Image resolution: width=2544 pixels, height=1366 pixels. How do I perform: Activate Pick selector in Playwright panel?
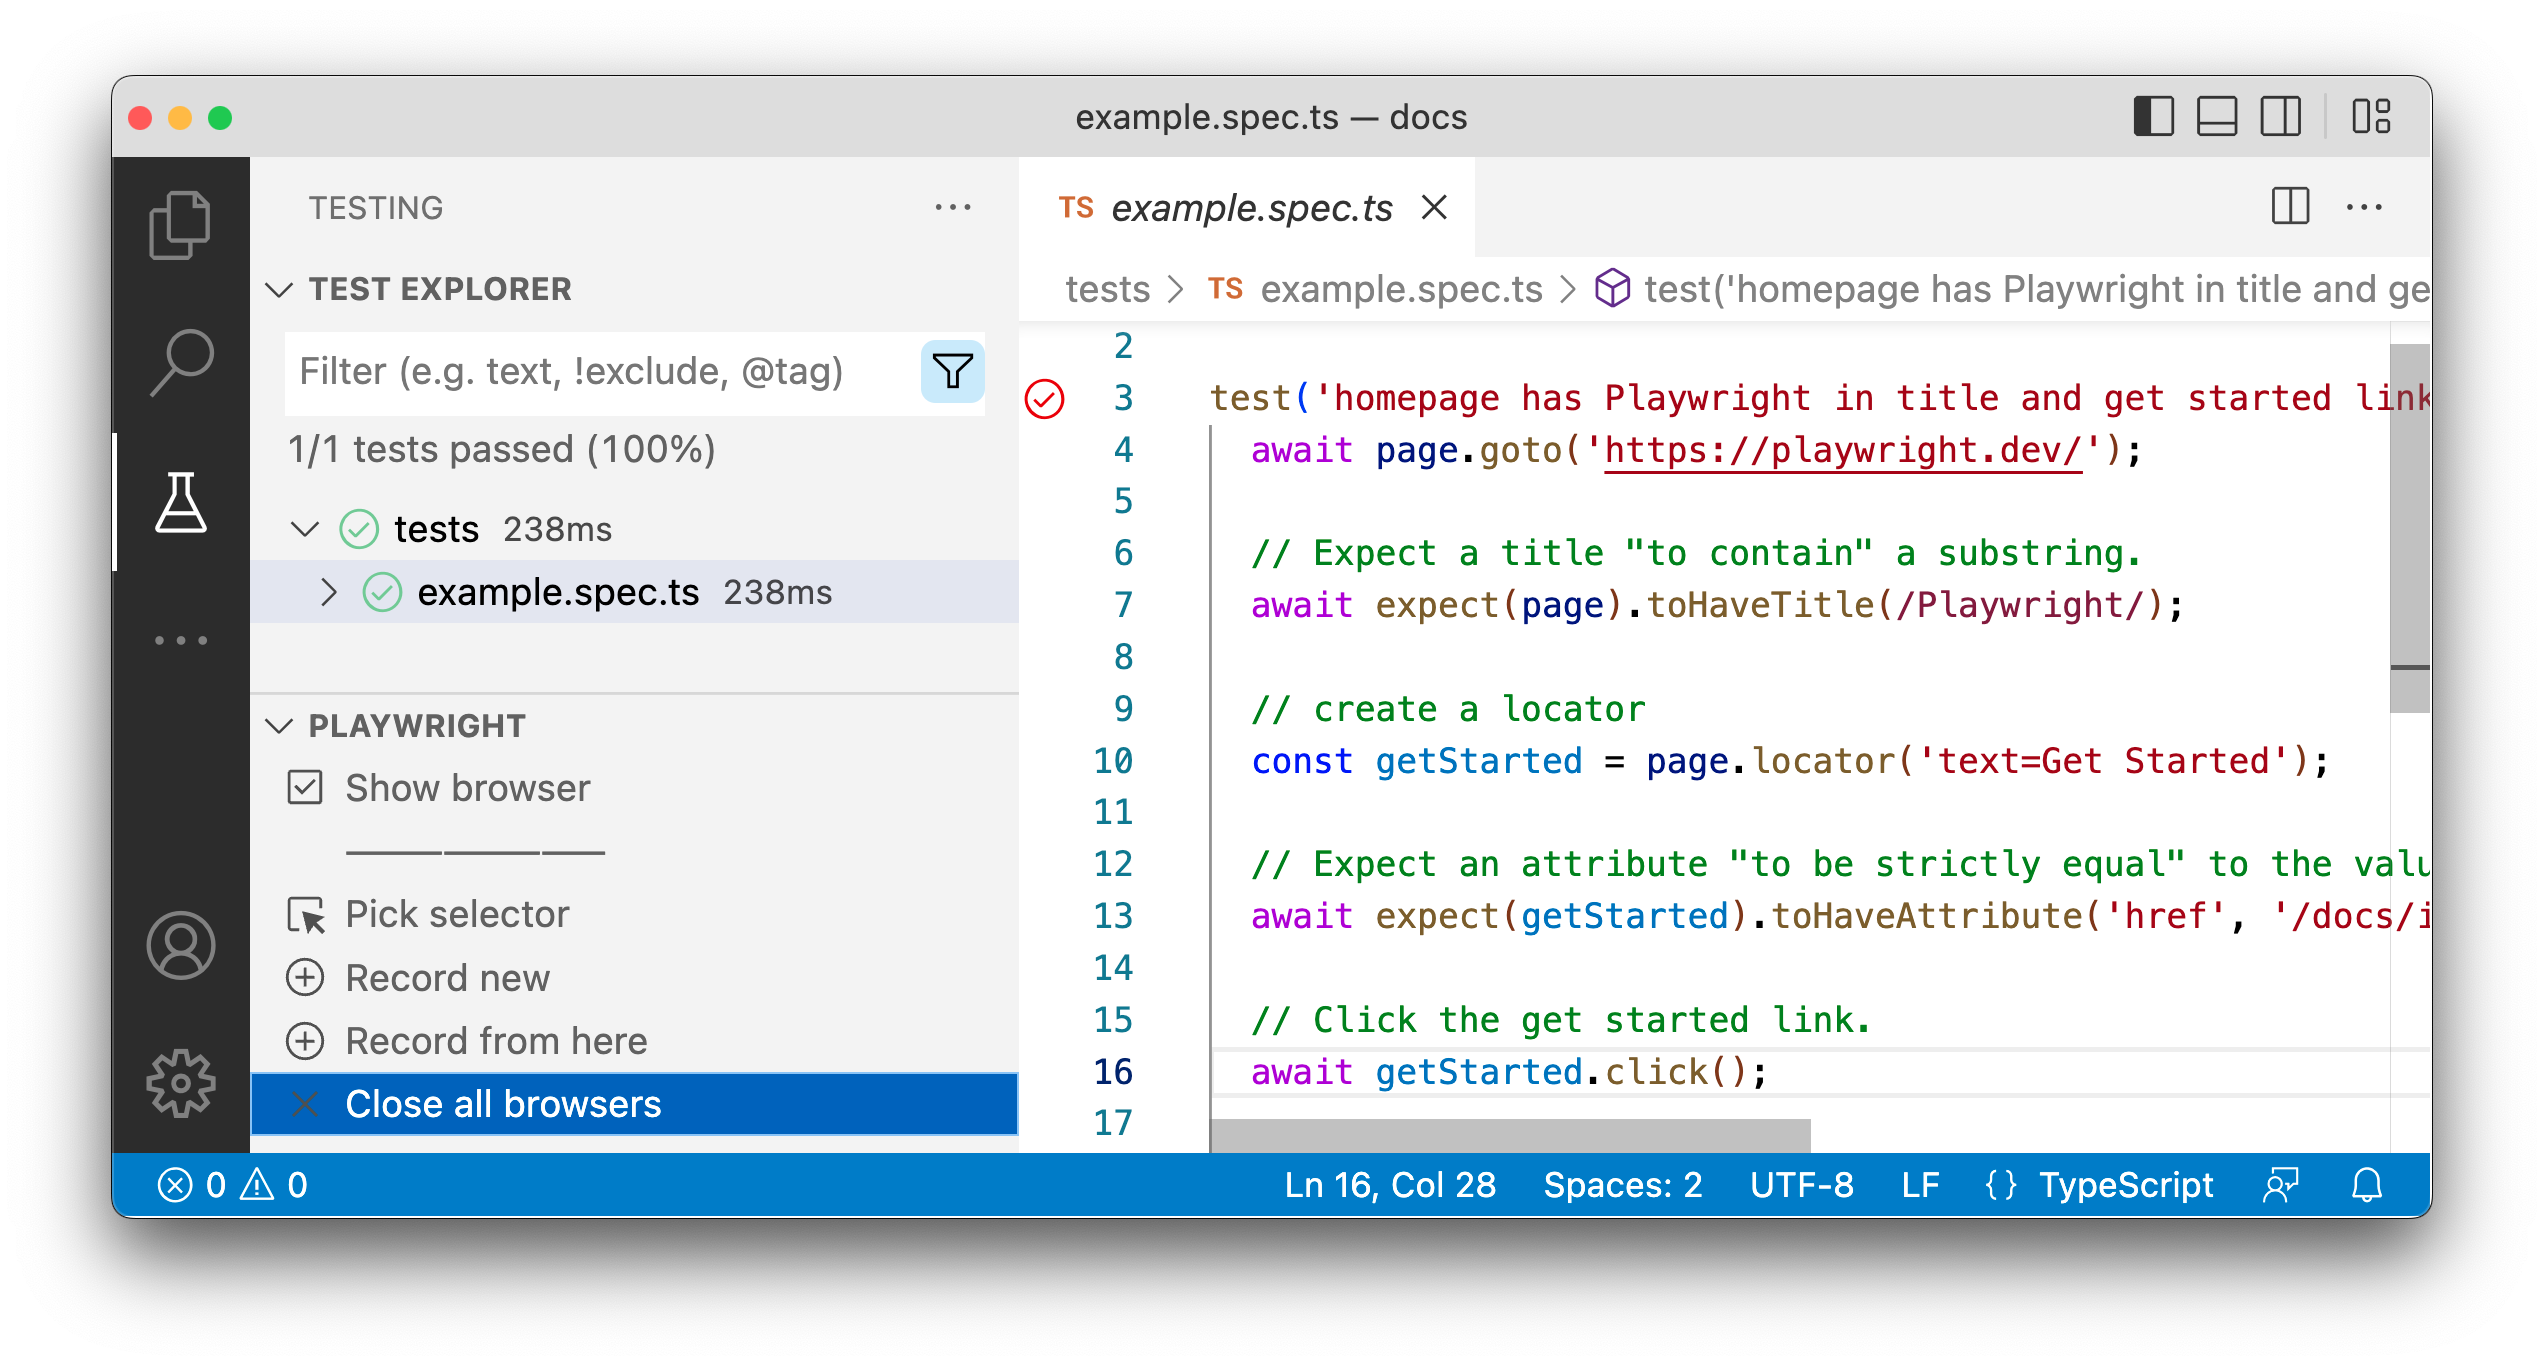(456, 913)
